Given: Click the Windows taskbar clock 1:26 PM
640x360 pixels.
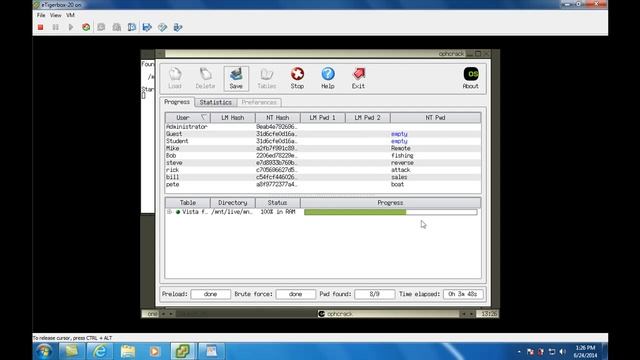Looking at the screenshot, I should point(585,348).
